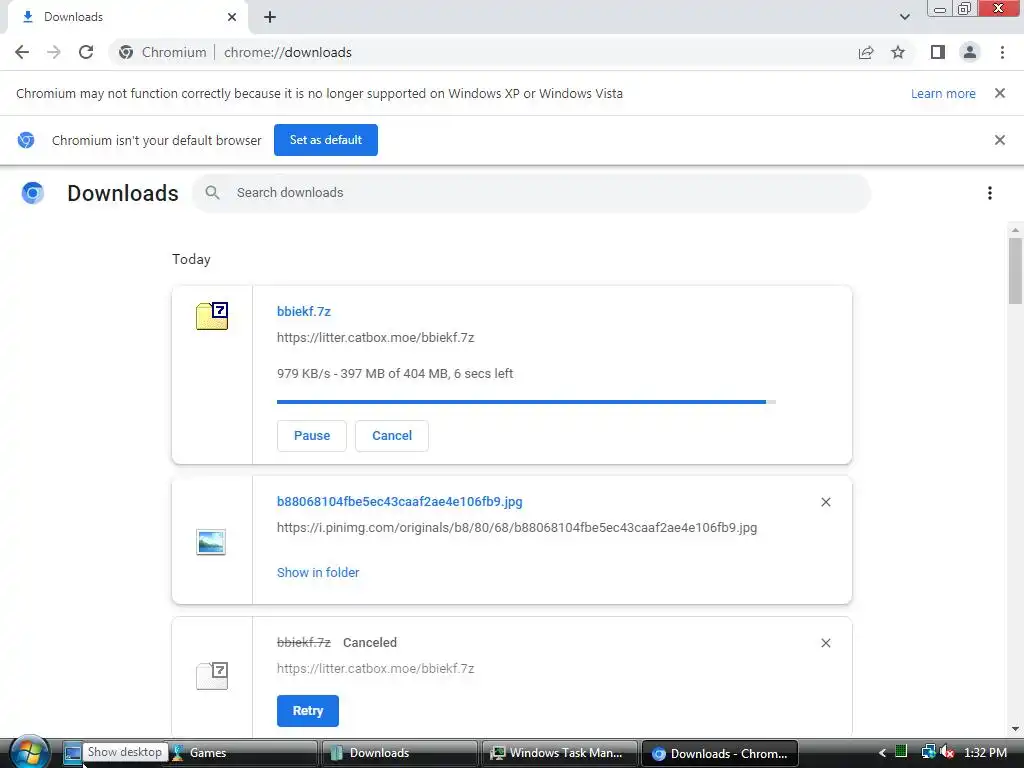Expand hidden tray icons arrow
This screenshot has height=768, width=1024.
coord(882,753)
